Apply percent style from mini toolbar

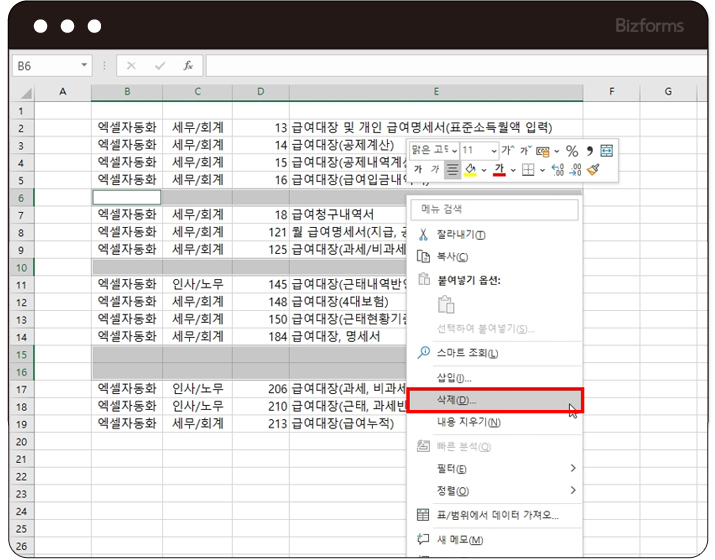click(572, 151)
